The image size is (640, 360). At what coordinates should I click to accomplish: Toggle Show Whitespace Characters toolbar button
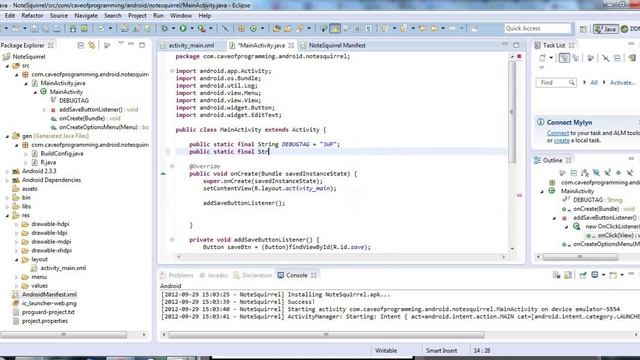[x=368, y=28]
